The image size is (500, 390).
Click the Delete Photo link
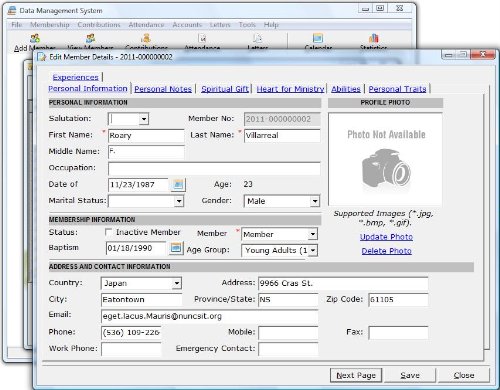386,251
